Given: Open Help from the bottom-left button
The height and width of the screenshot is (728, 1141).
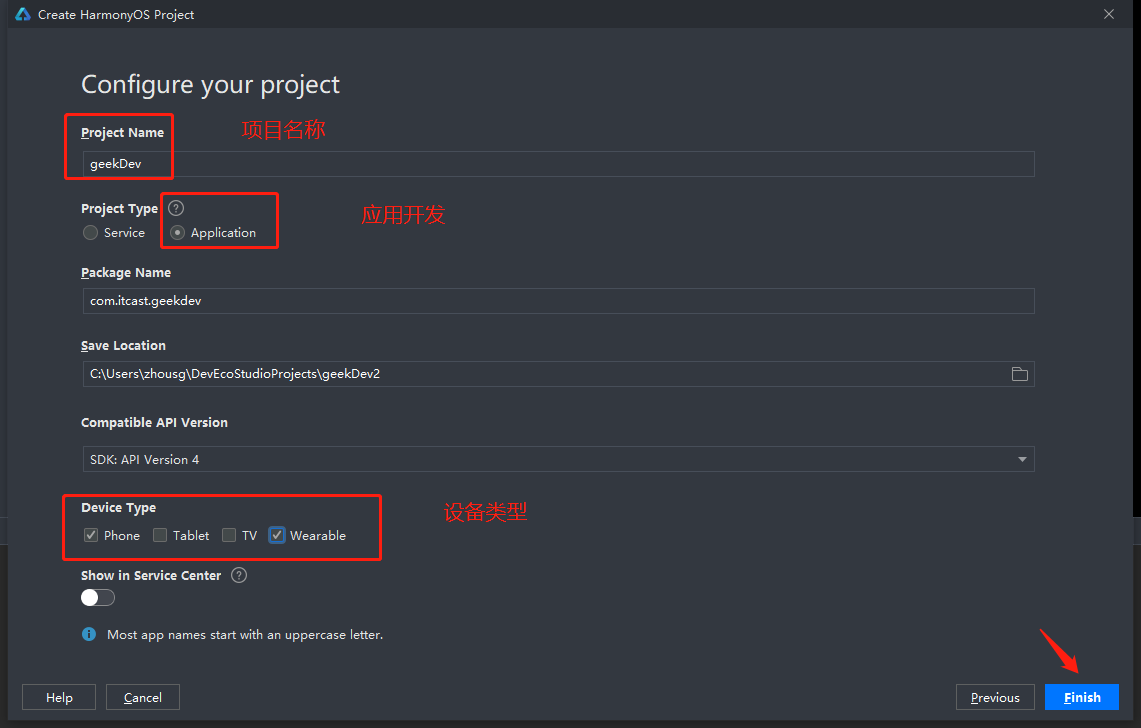Looking at the screenshot, I should pos(59,697).
